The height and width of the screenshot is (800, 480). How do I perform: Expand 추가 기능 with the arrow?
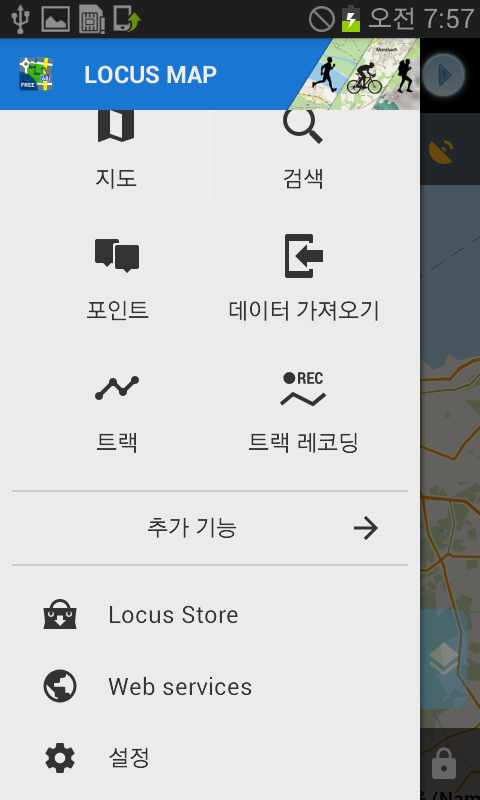[366, 528]
